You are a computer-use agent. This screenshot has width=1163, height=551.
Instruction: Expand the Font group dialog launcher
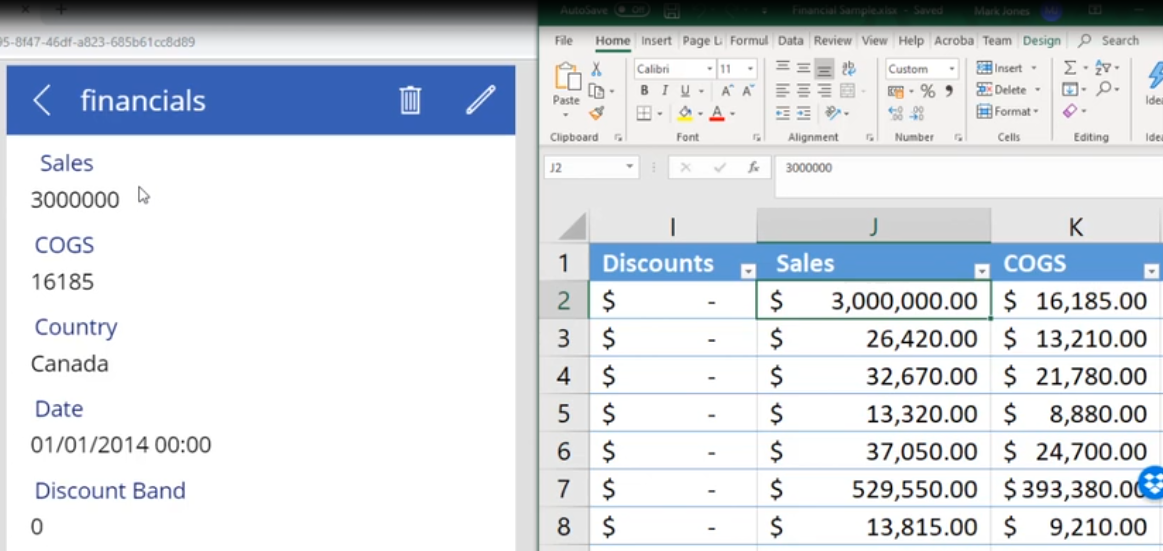[x=757, y=137]
